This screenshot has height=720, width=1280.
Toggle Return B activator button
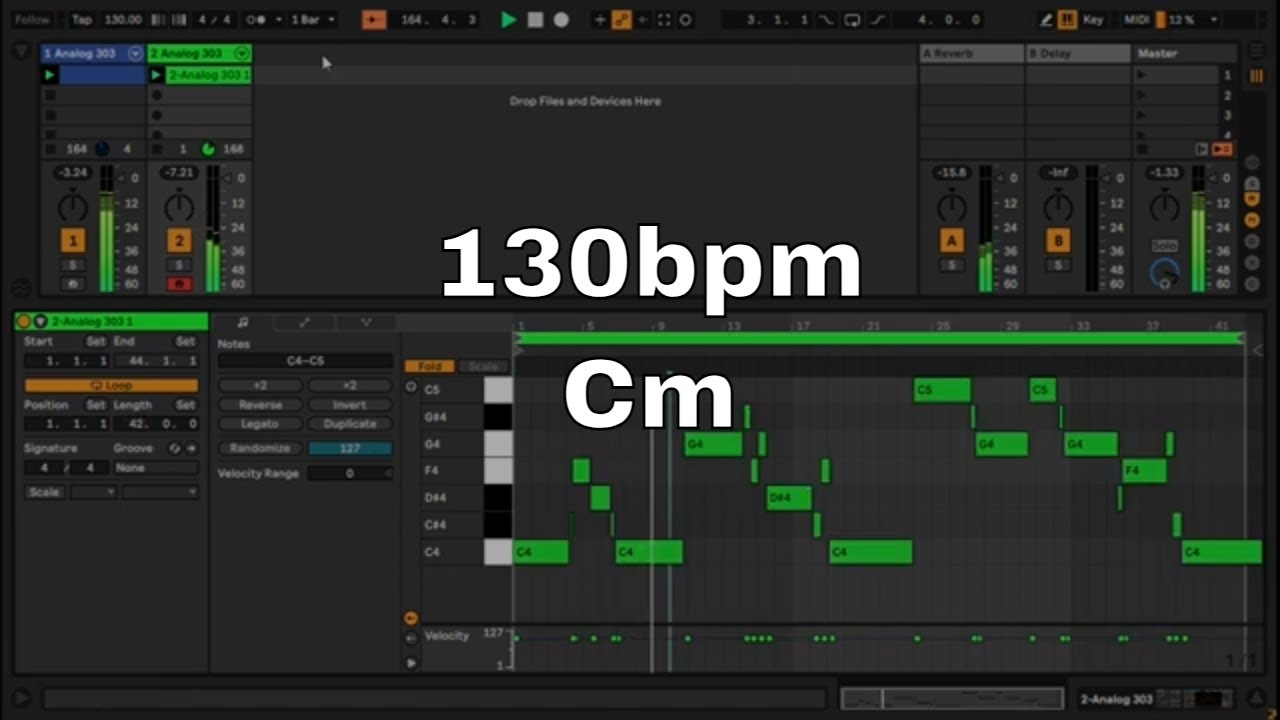[x=1058, y=241]
